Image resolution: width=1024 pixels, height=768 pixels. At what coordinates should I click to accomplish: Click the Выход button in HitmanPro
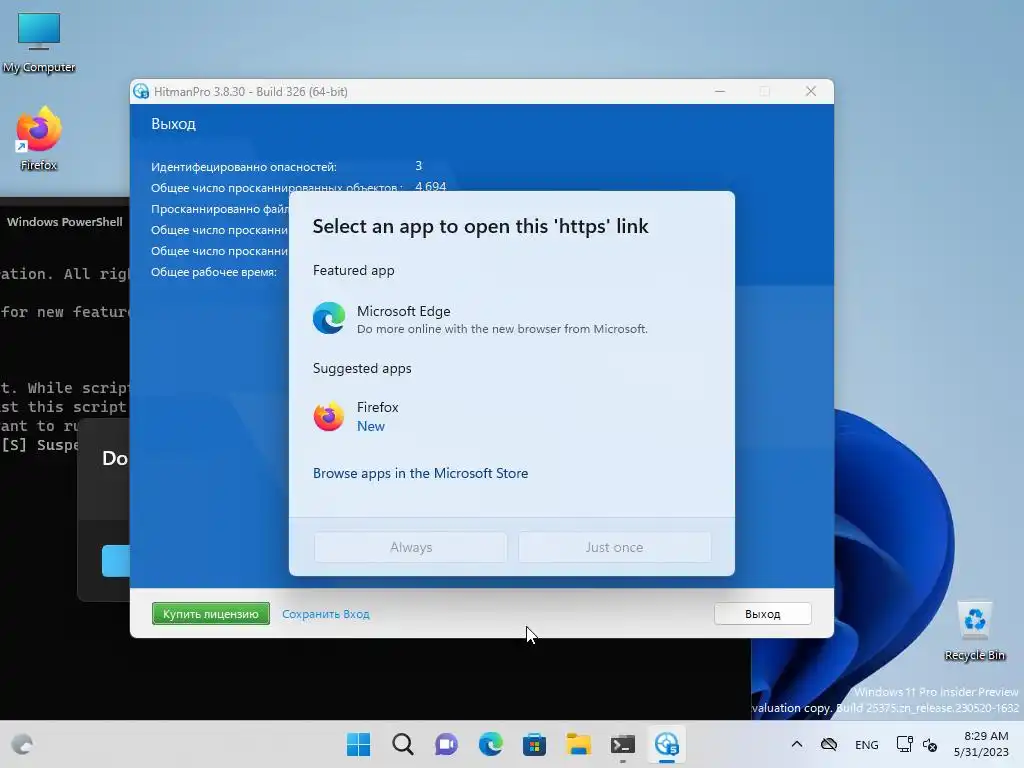tap(762, 614)
